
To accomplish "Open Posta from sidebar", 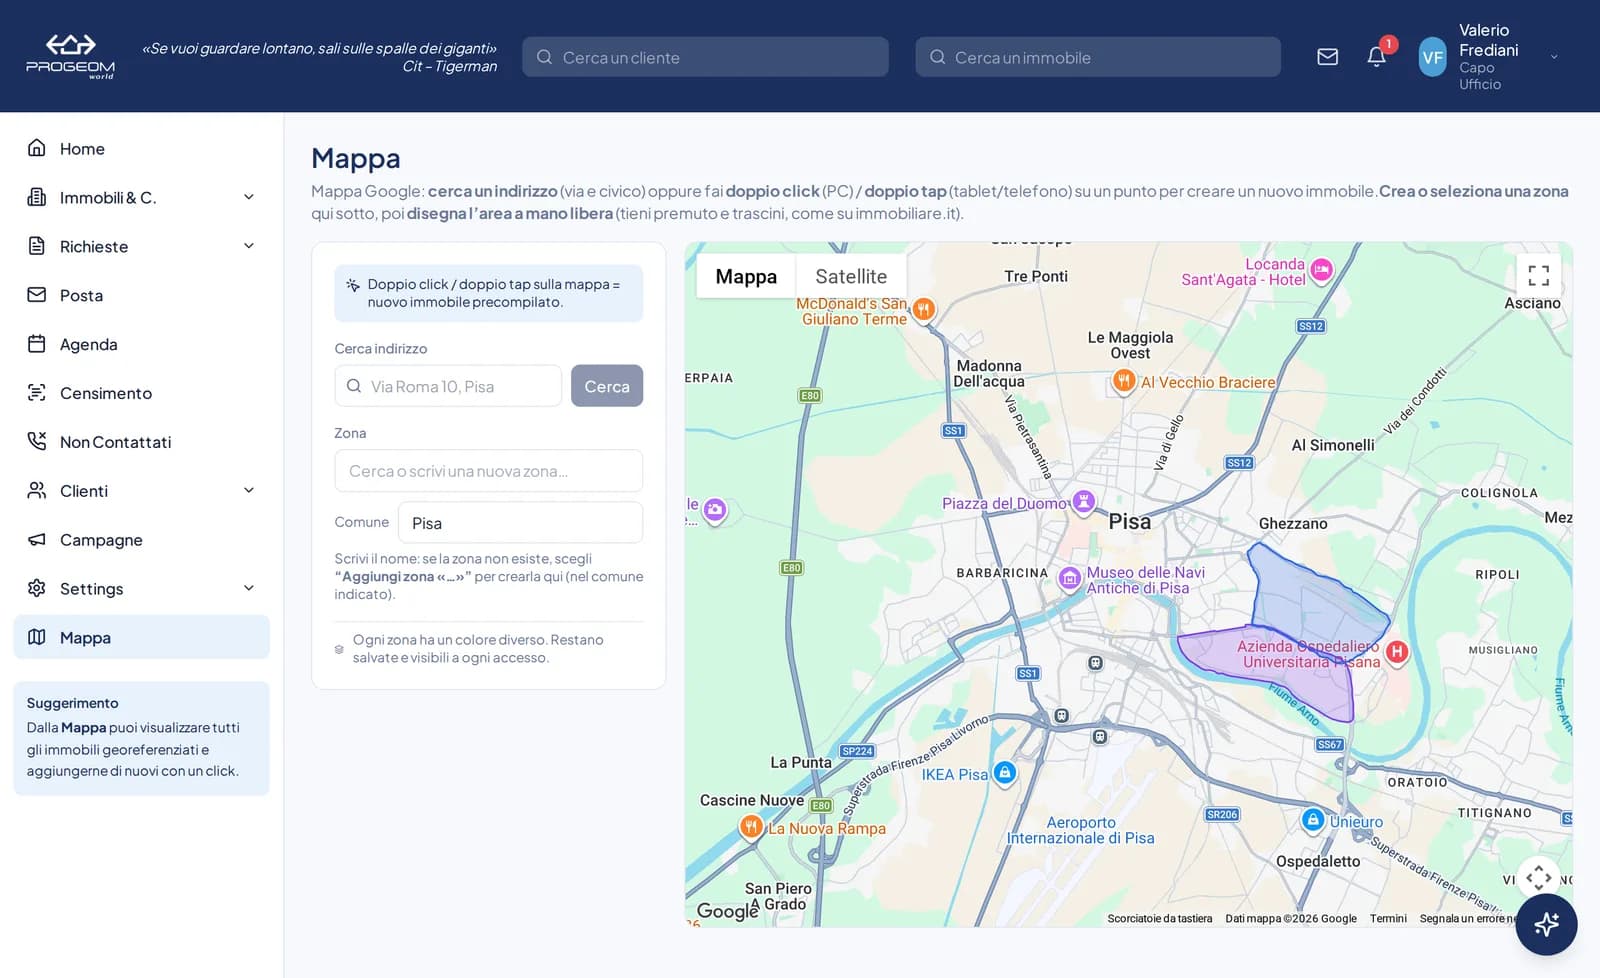I will point(141,295).
